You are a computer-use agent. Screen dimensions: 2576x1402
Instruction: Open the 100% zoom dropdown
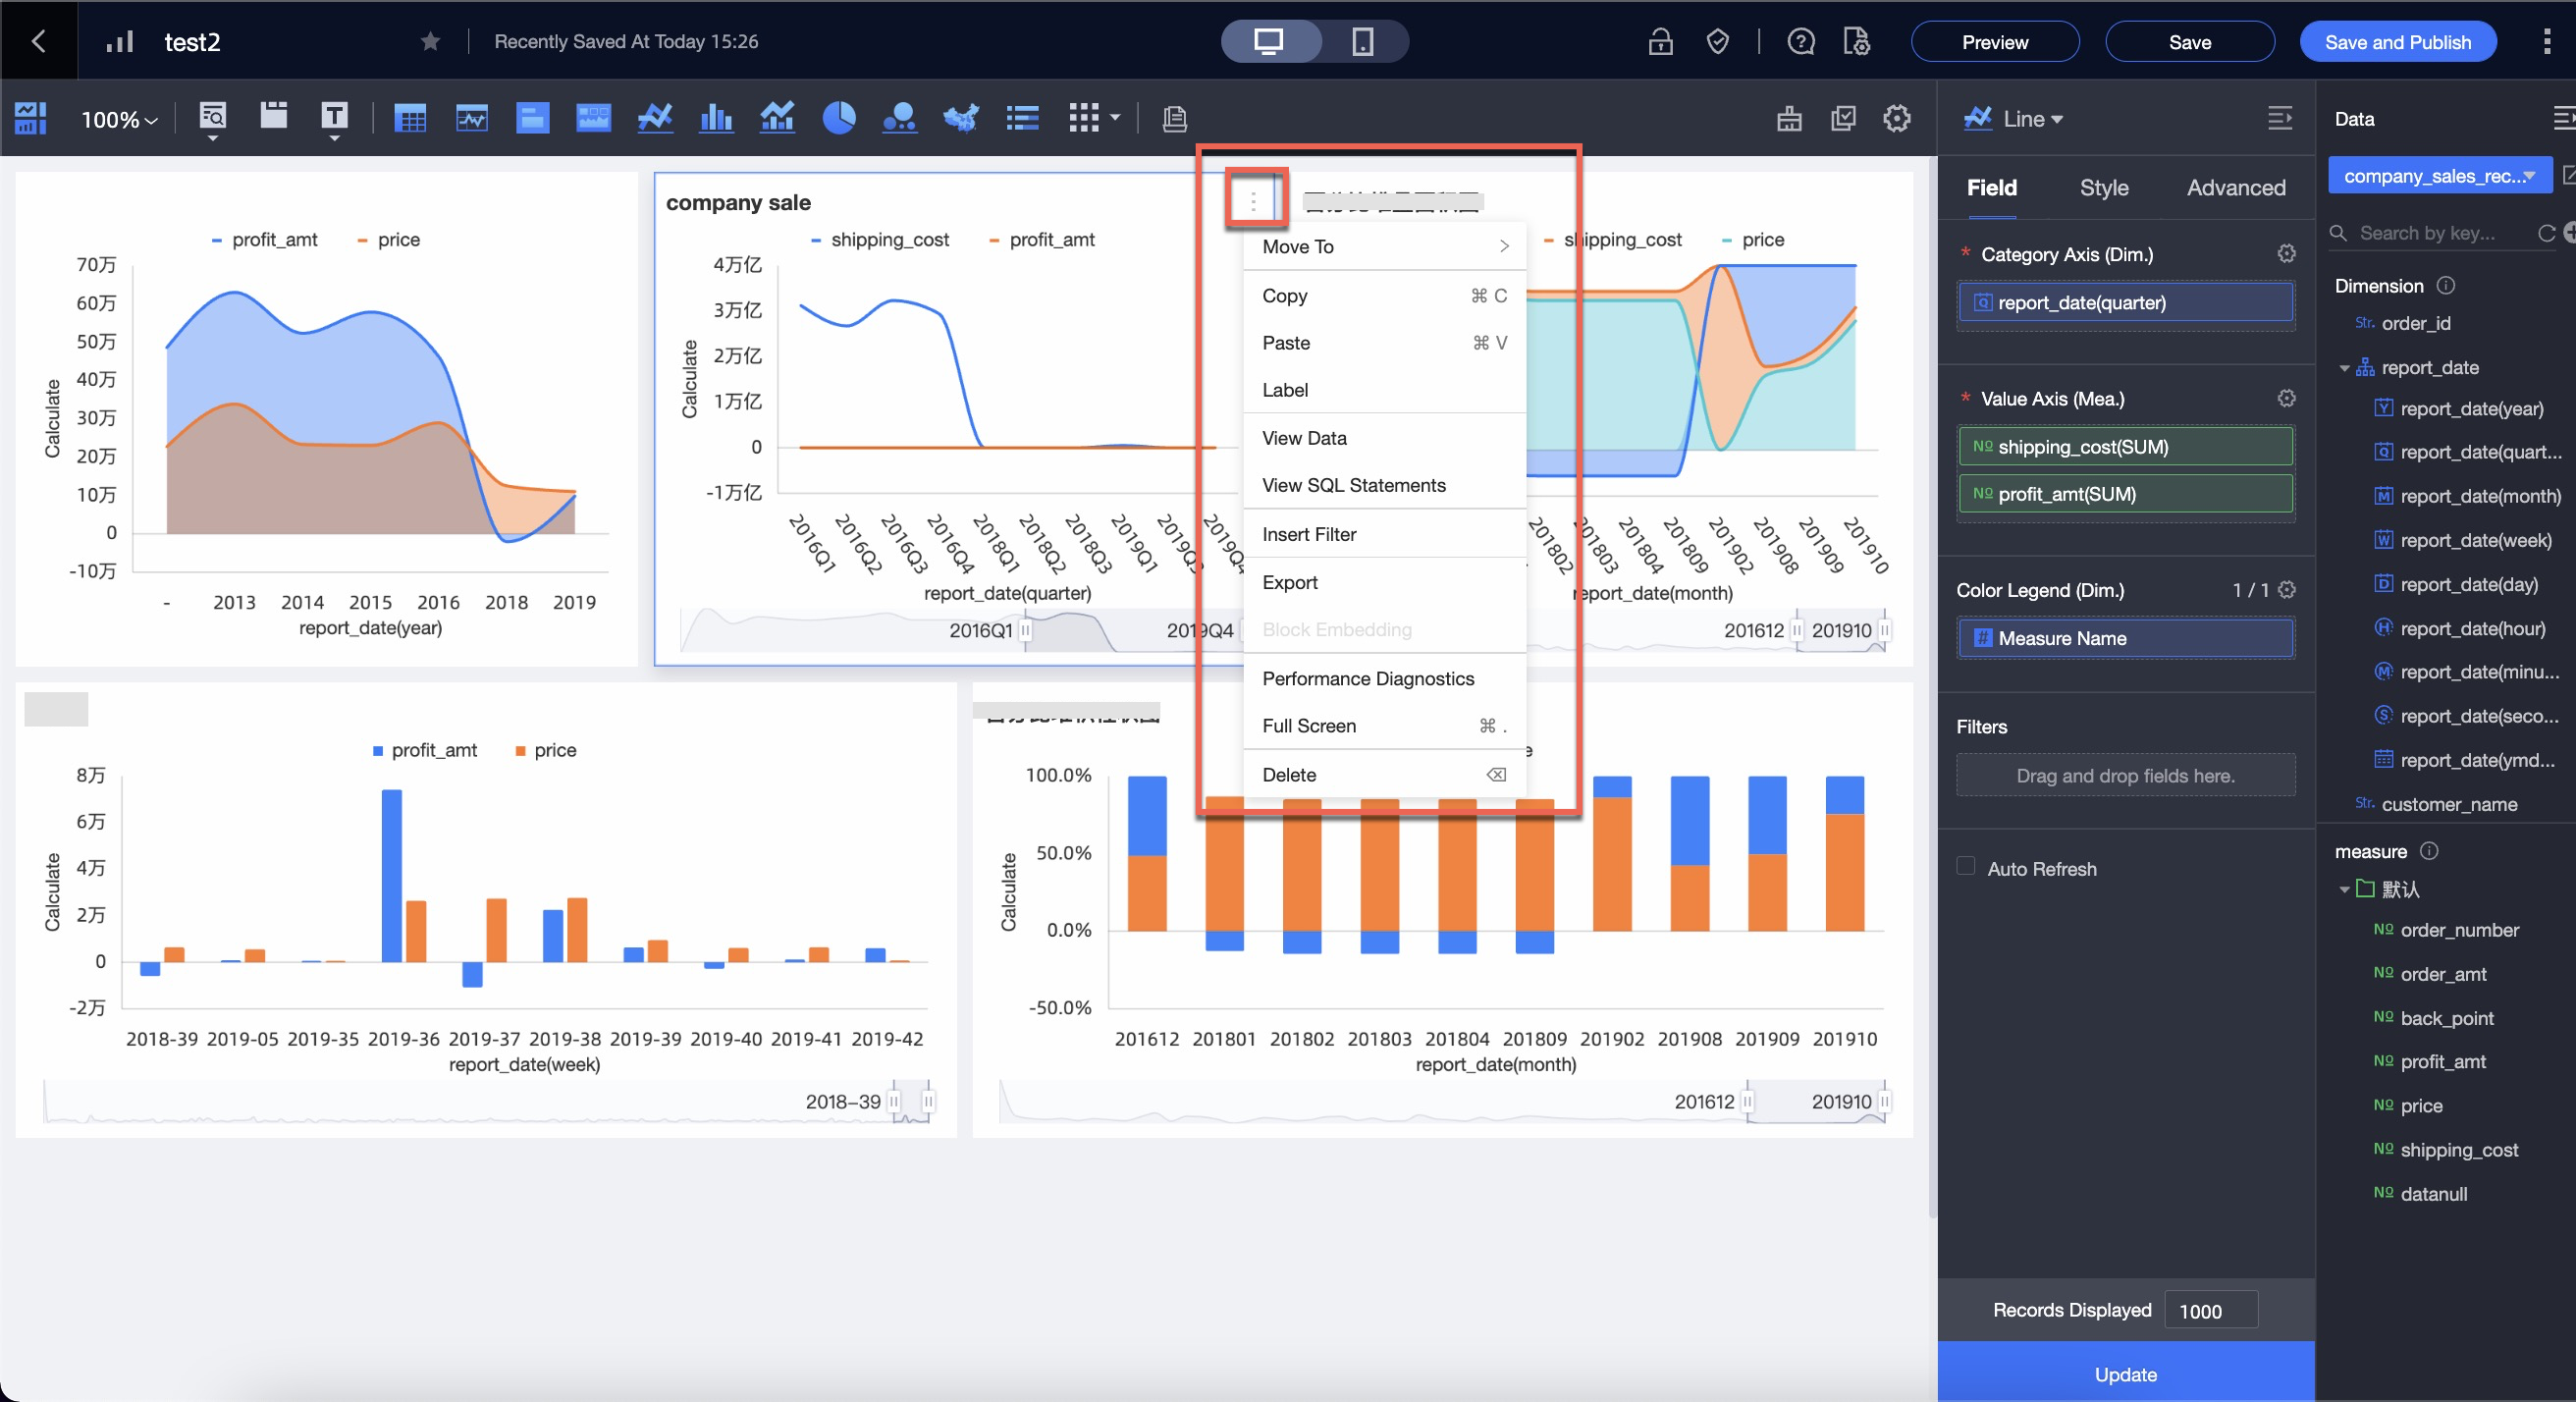[119, 120]
